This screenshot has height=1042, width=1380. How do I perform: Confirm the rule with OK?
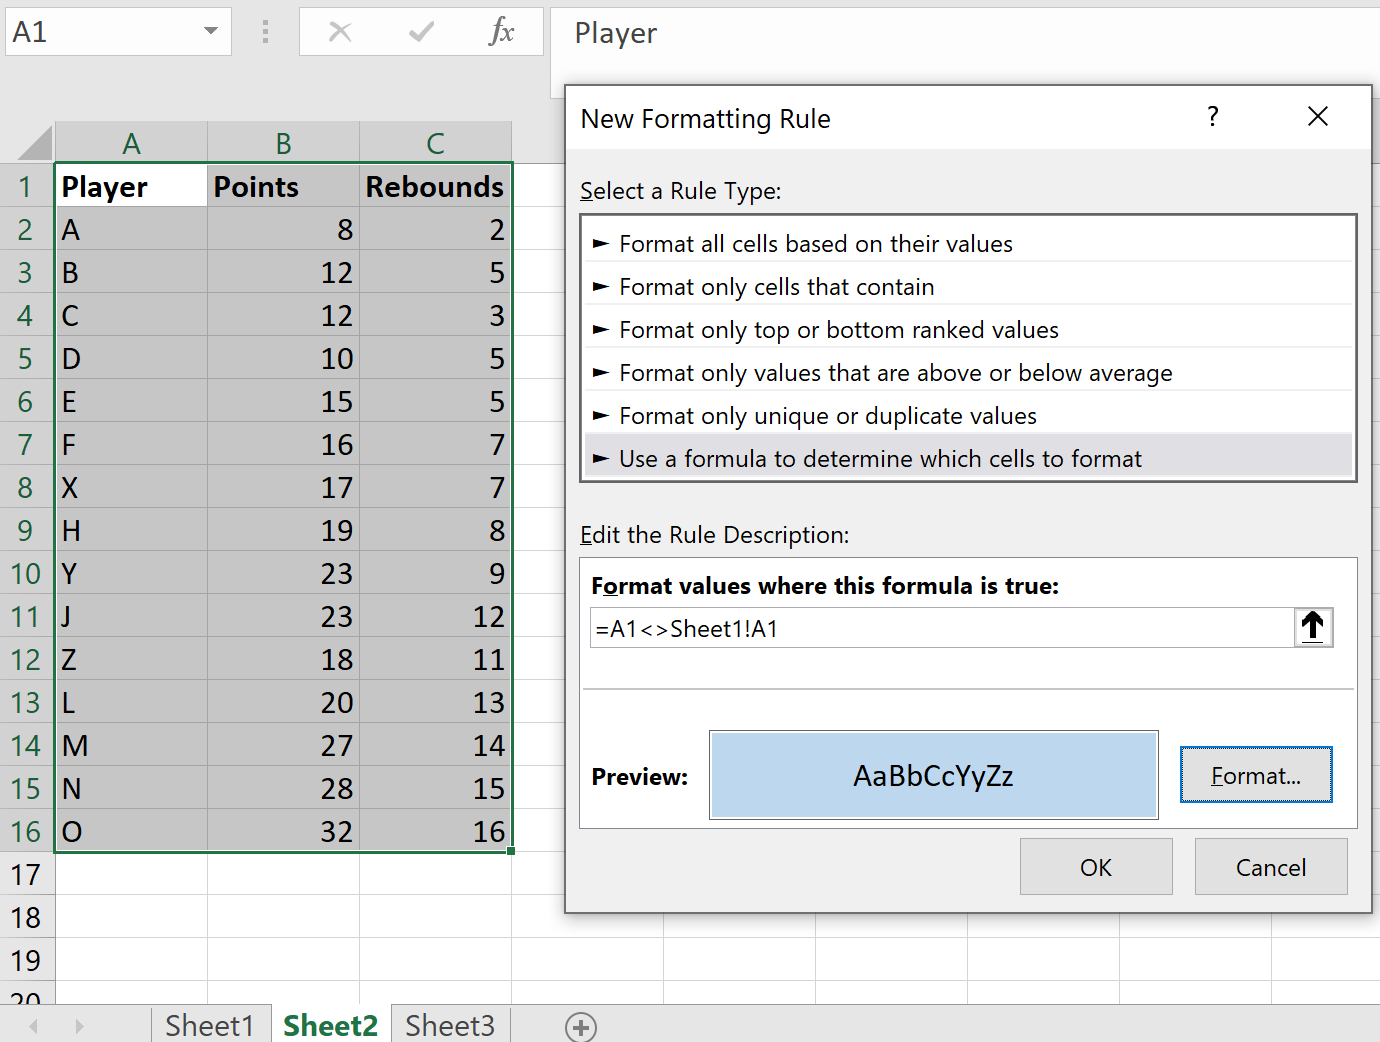tap(1096, 866)
